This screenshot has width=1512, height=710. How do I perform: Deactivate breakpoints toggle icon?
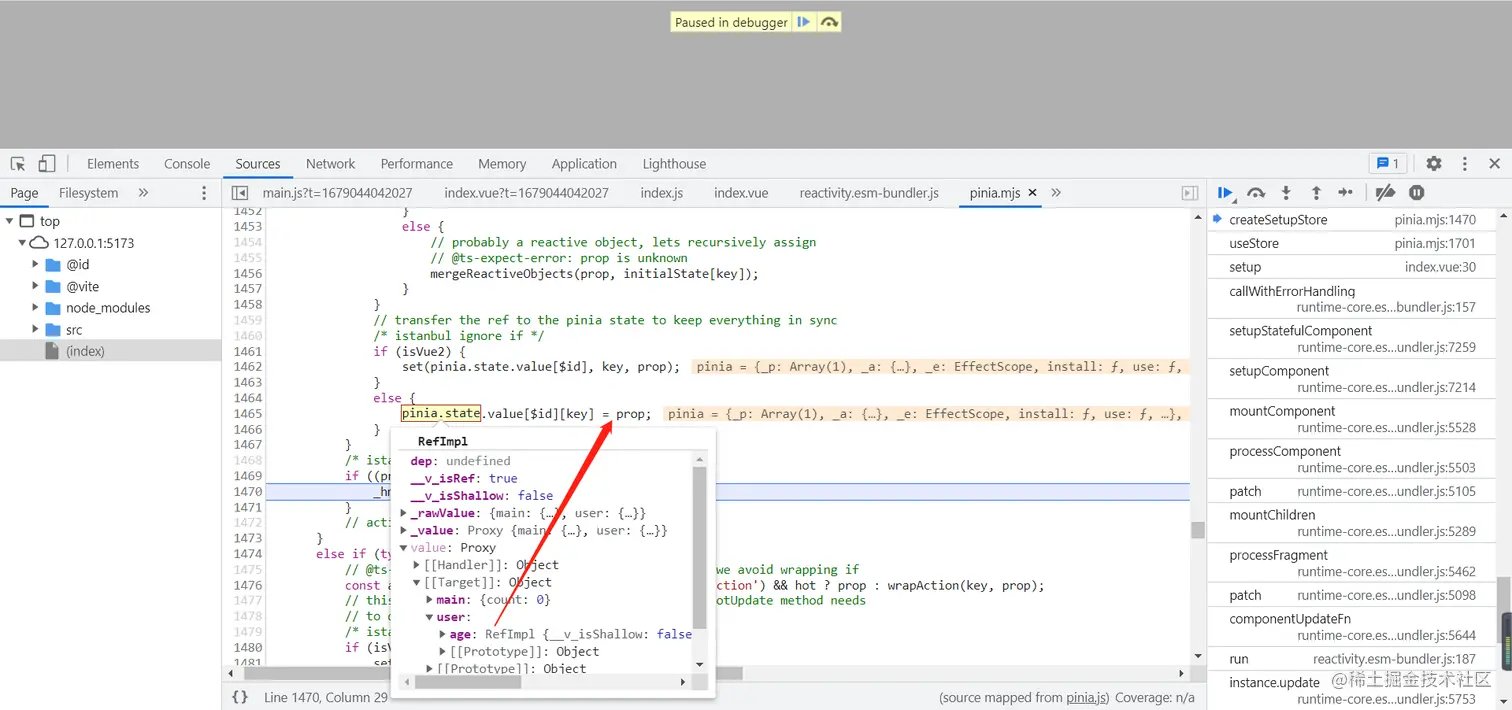[x=1385, y=192]
